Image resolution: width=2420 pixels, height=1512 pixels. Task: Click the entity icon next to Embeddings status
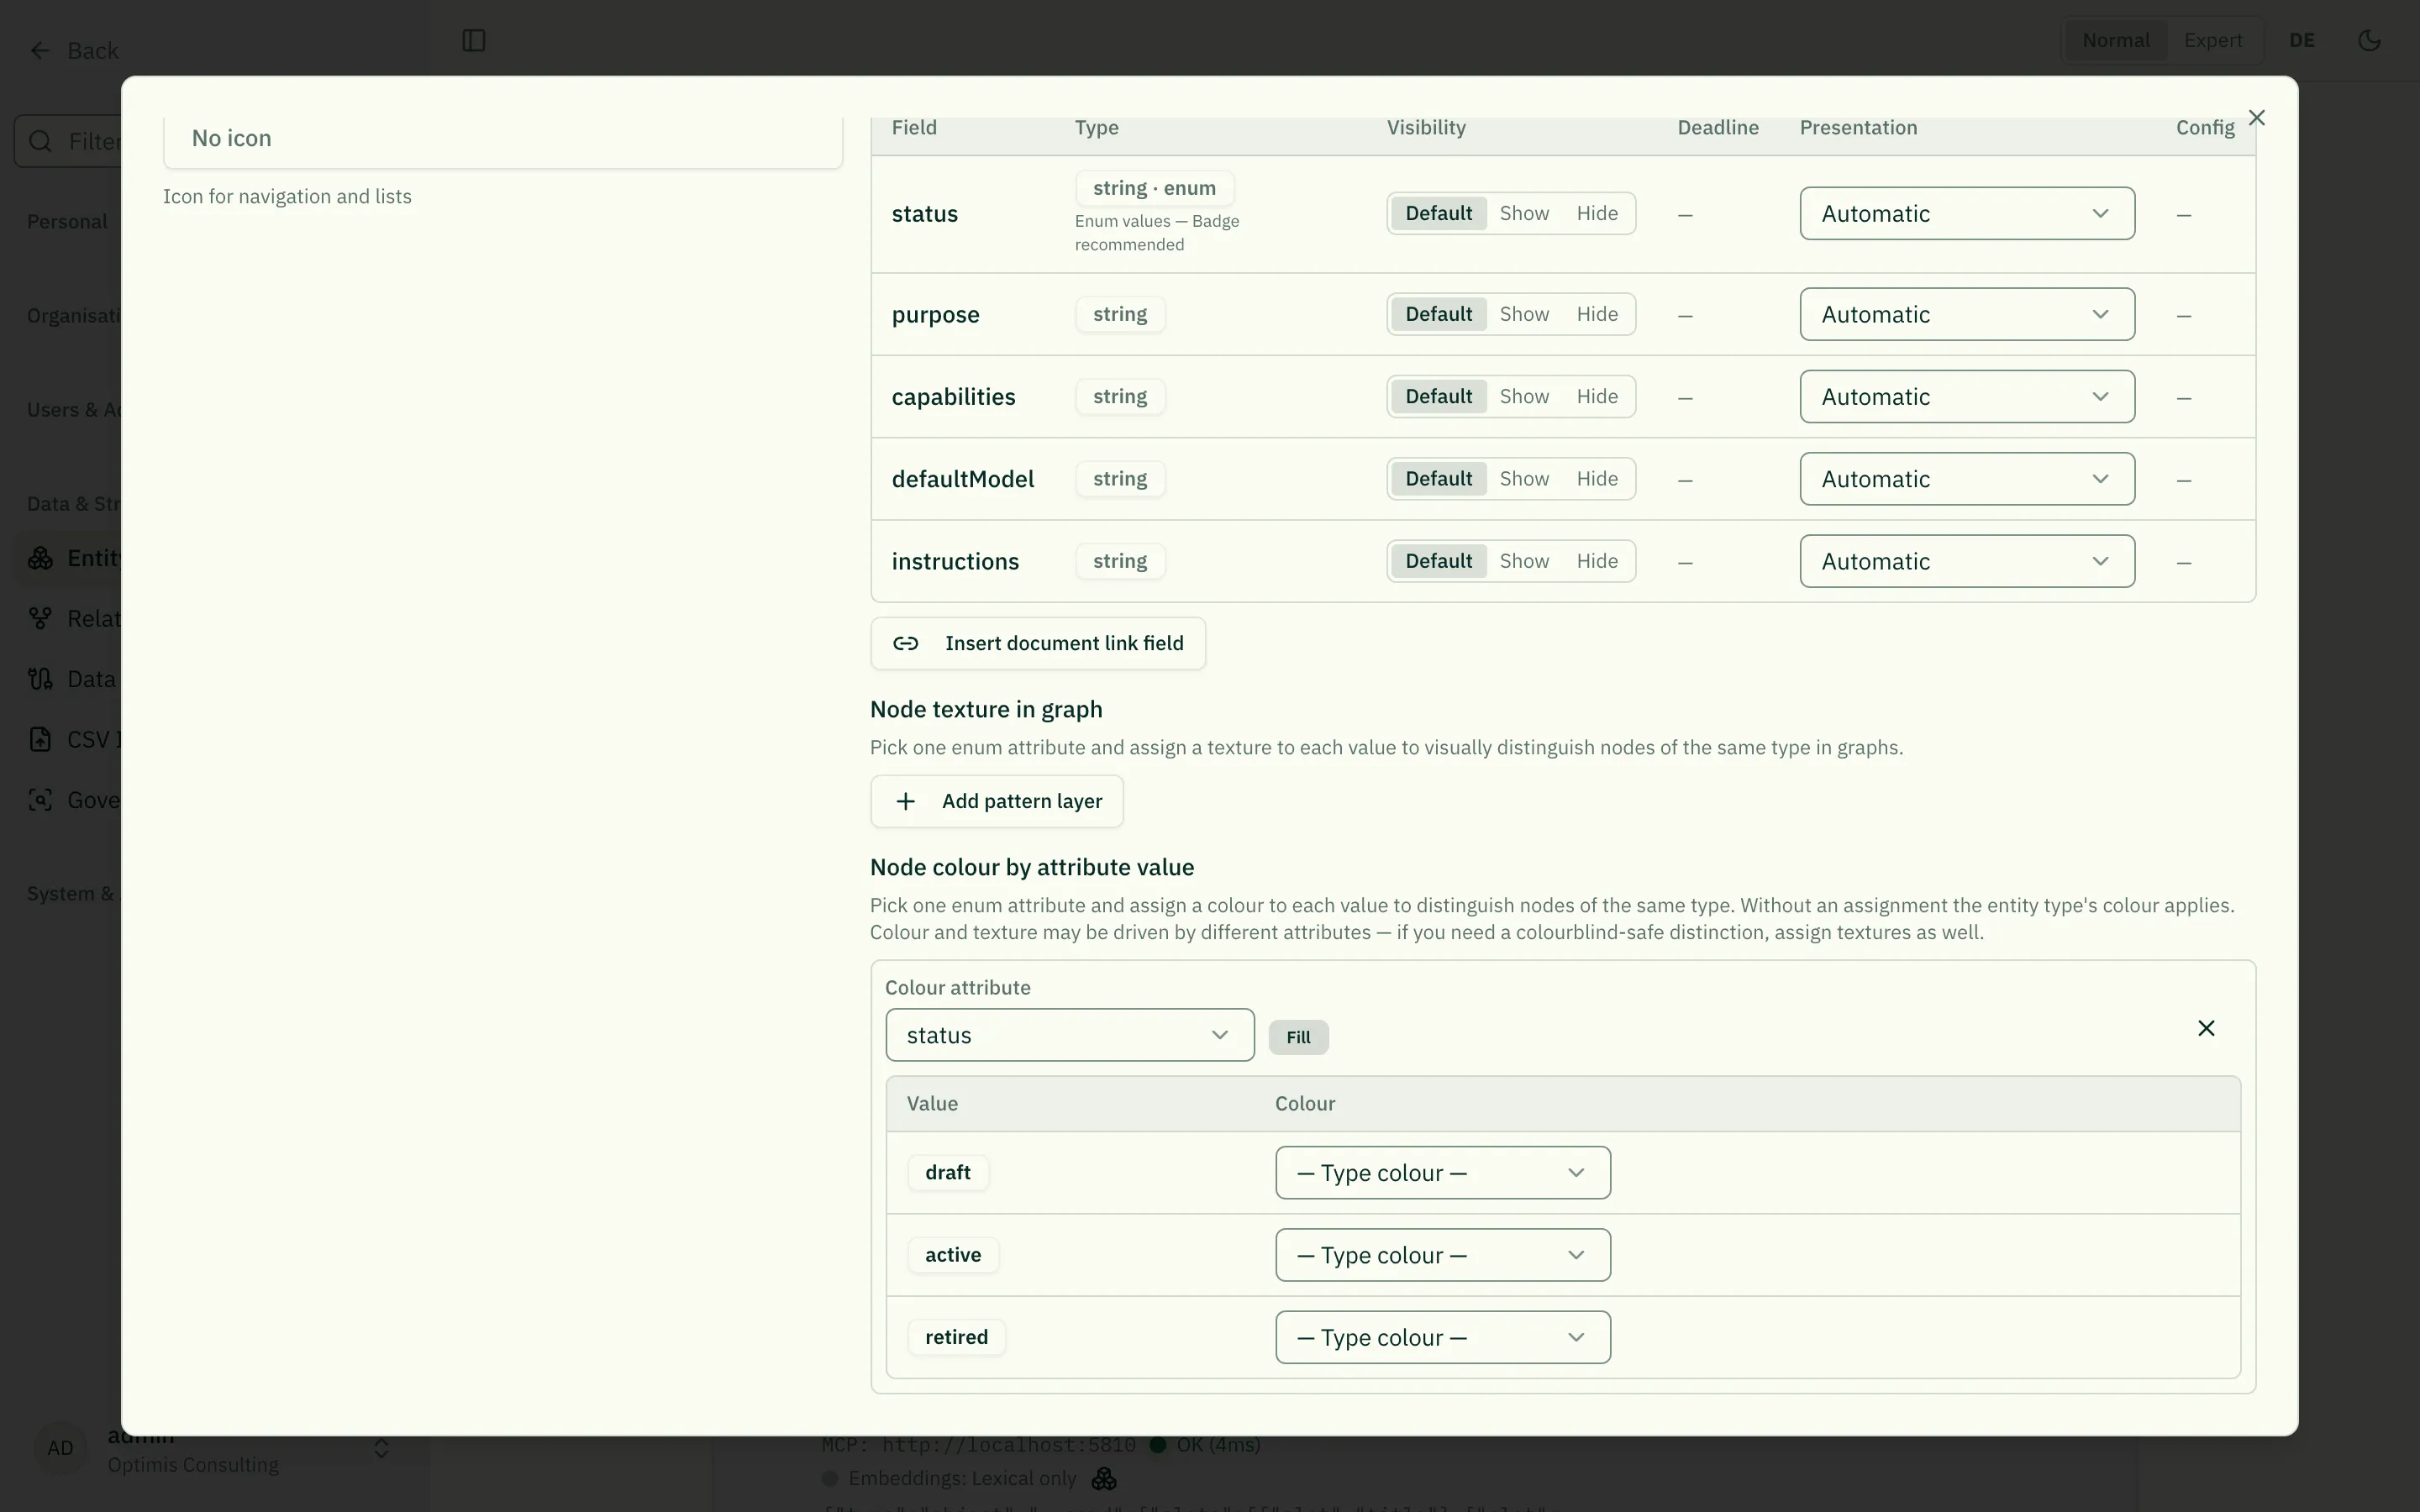(x=1104, y=1478)
